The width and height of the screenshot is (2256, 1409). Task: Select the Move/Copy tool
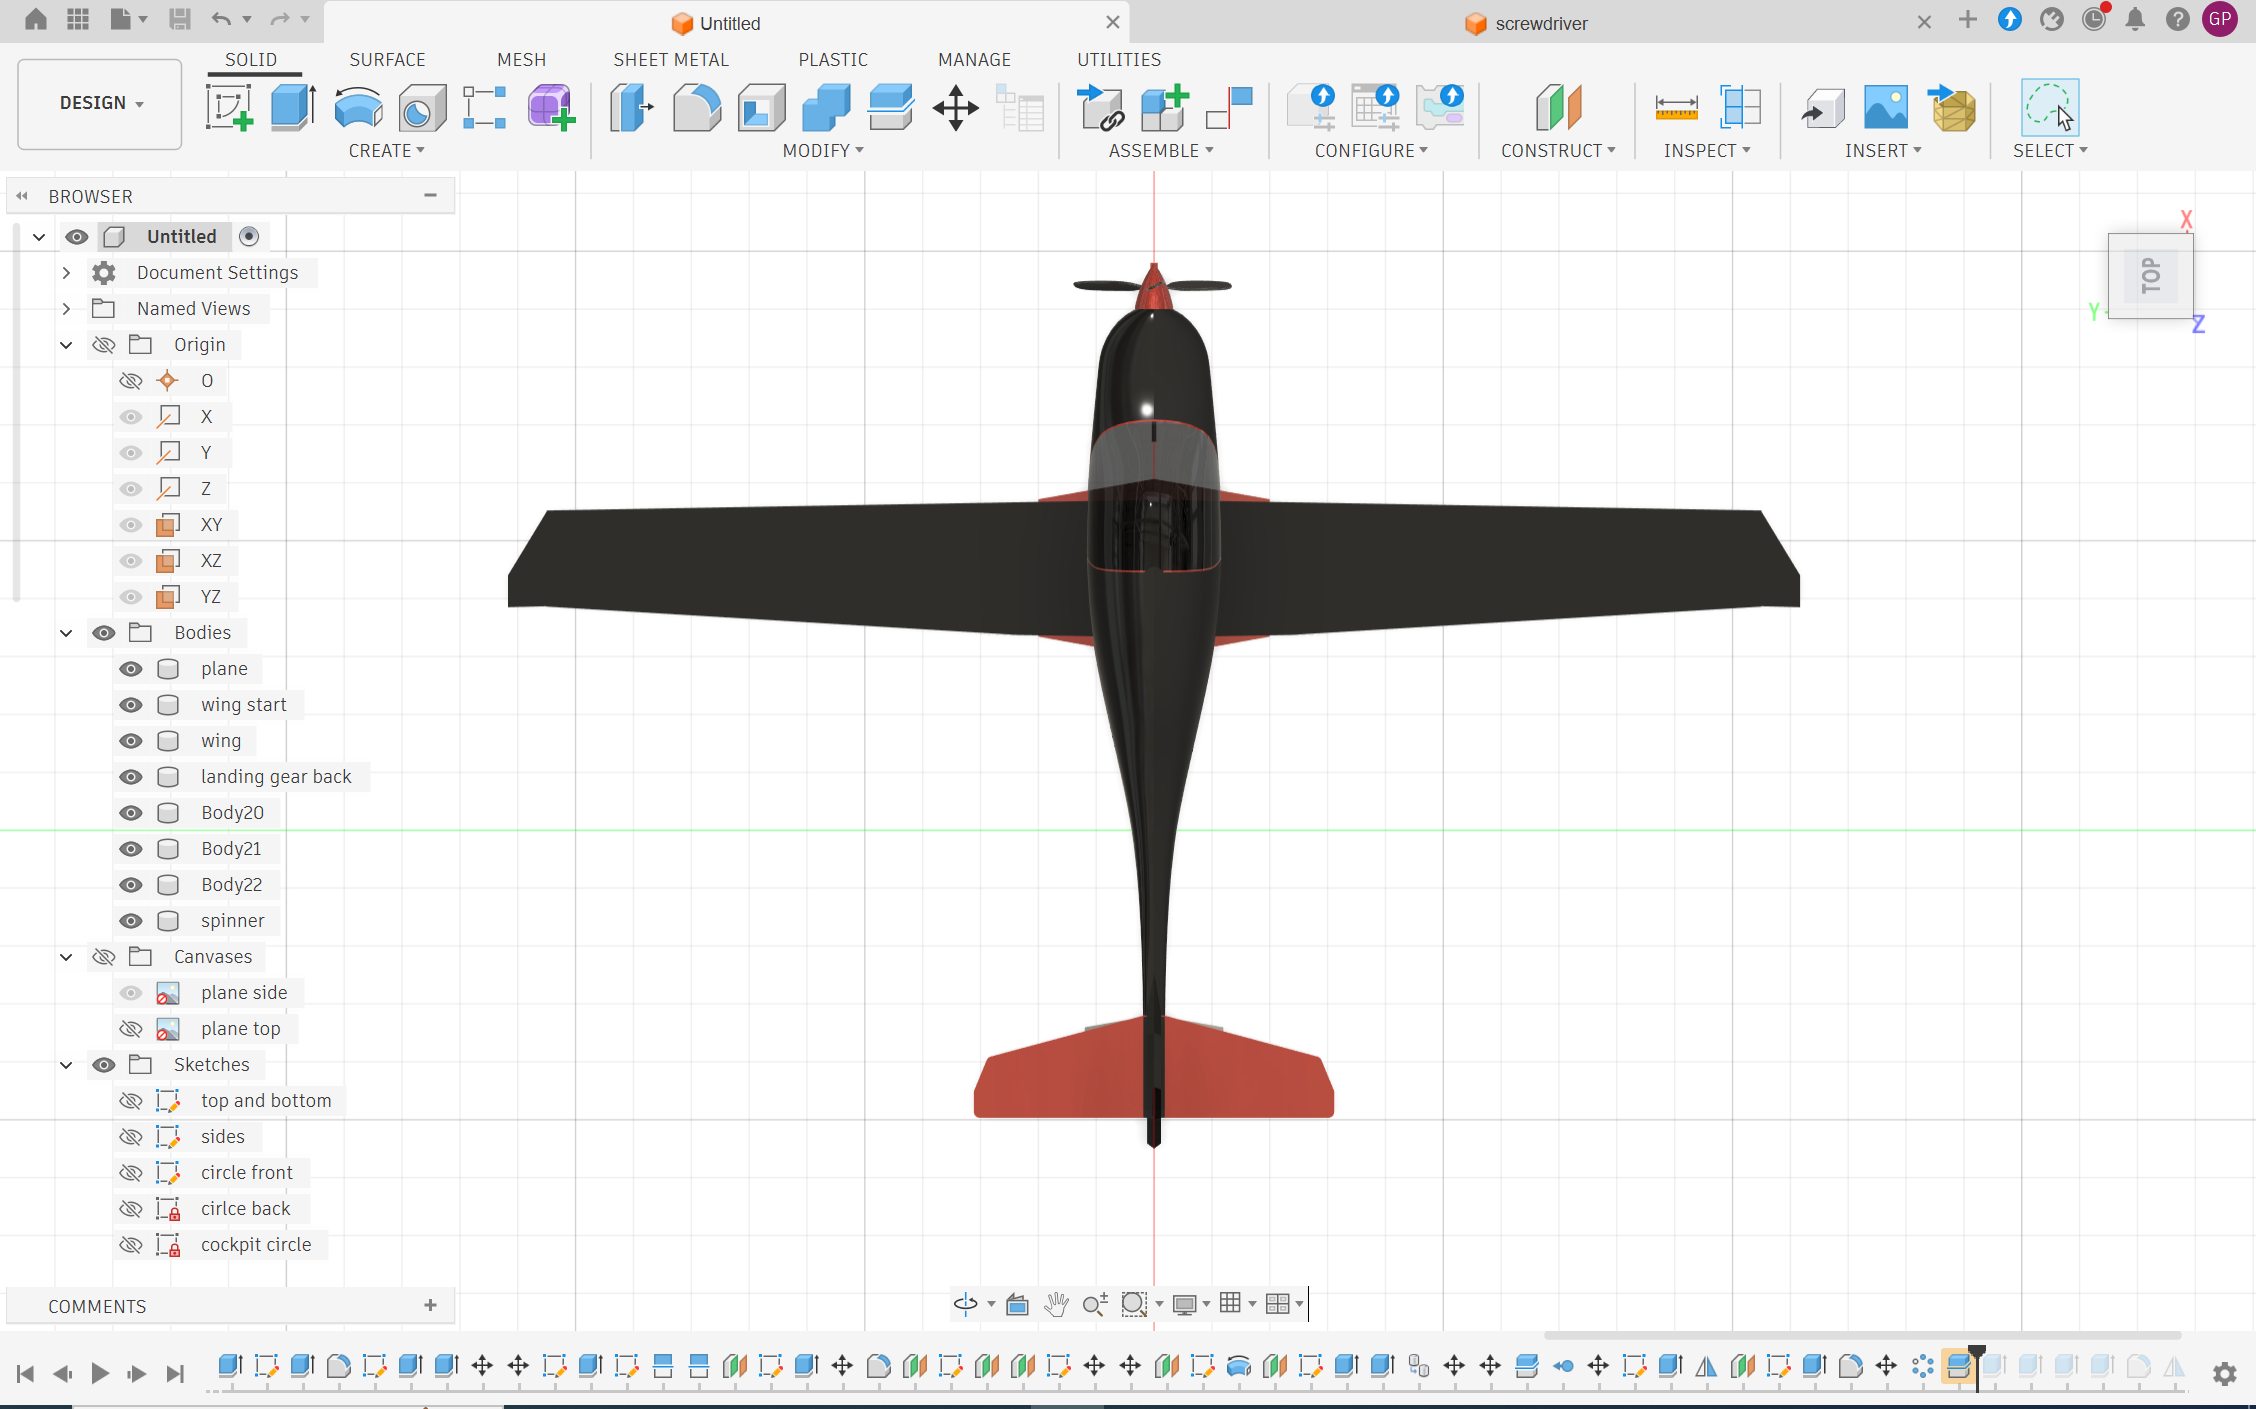click(955, 107)
